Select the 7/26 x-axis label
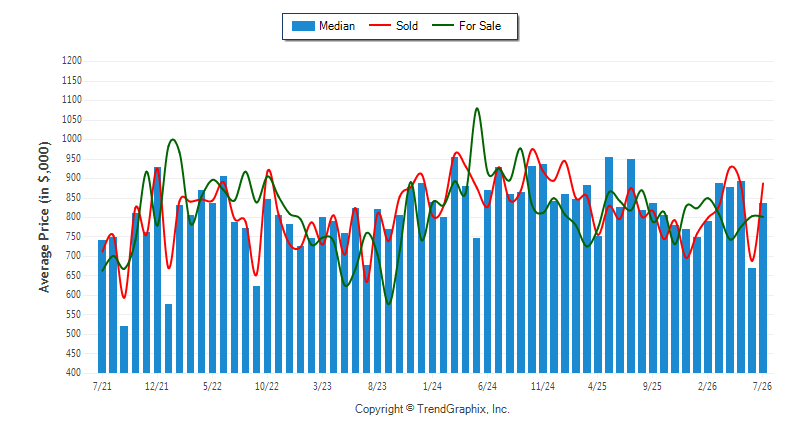Screen dimensions: 800x434 coord(762,386)
